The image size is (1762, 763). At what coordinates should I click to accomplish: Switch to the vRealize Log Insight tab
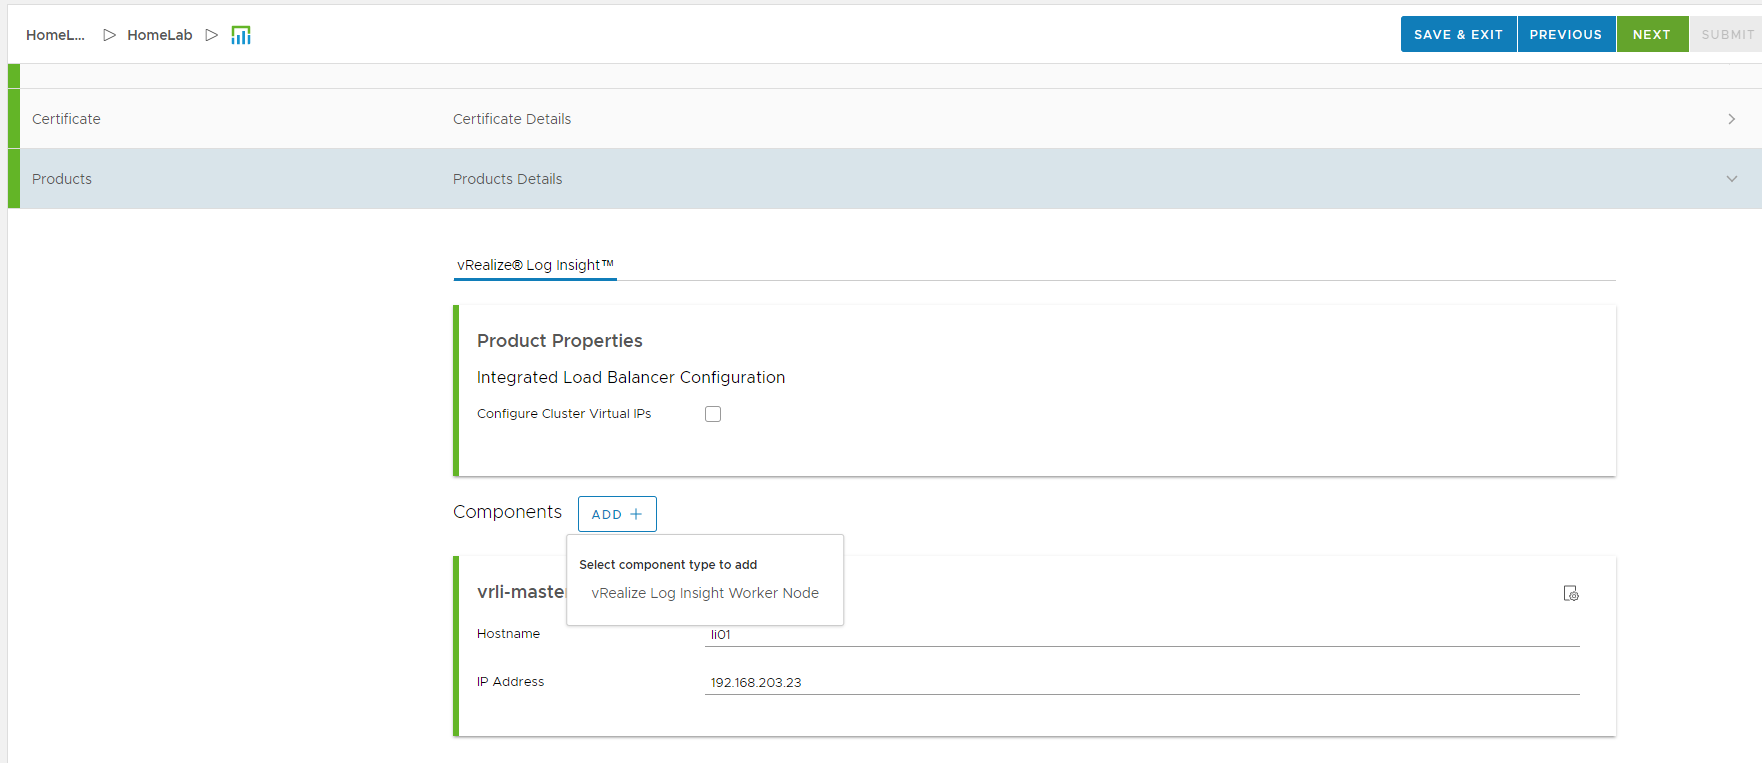535,265
